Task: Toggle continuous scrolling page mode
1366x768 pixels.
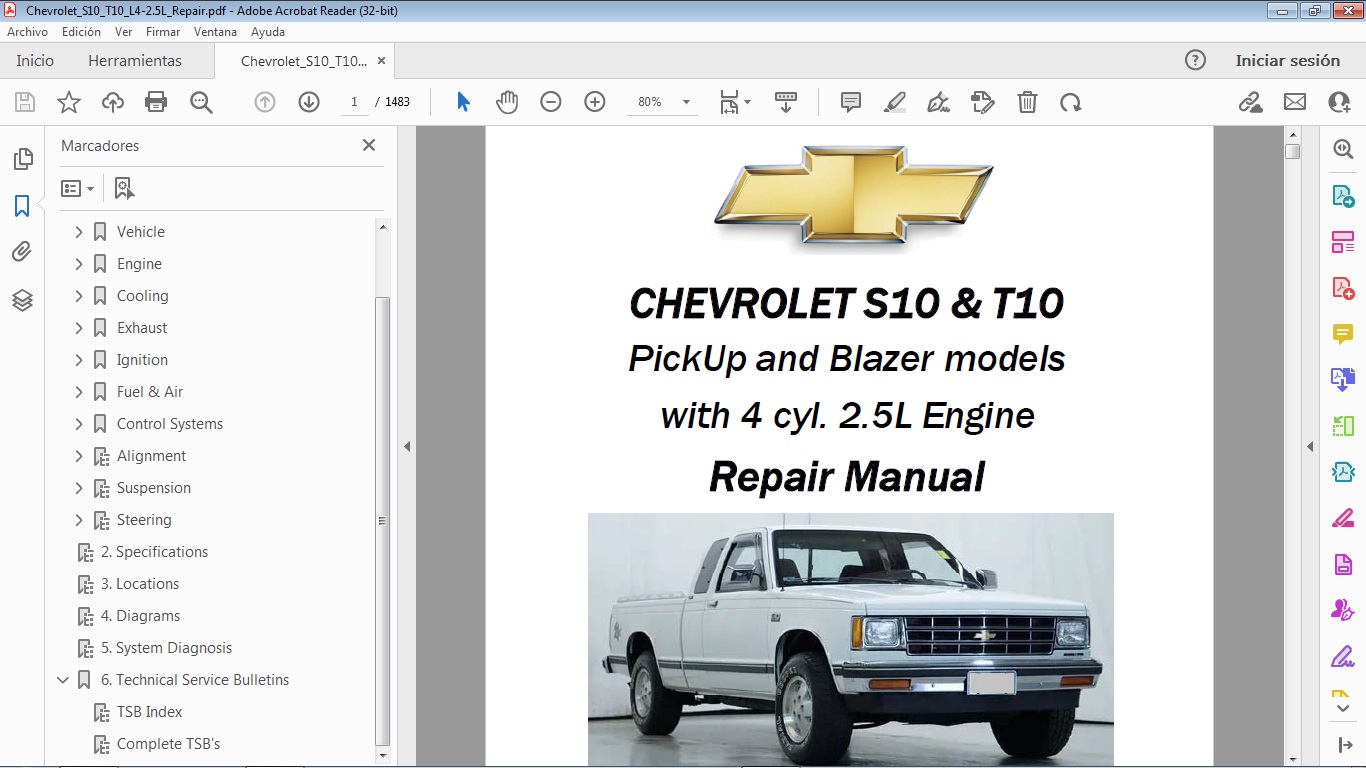Action: click(786, 101)
